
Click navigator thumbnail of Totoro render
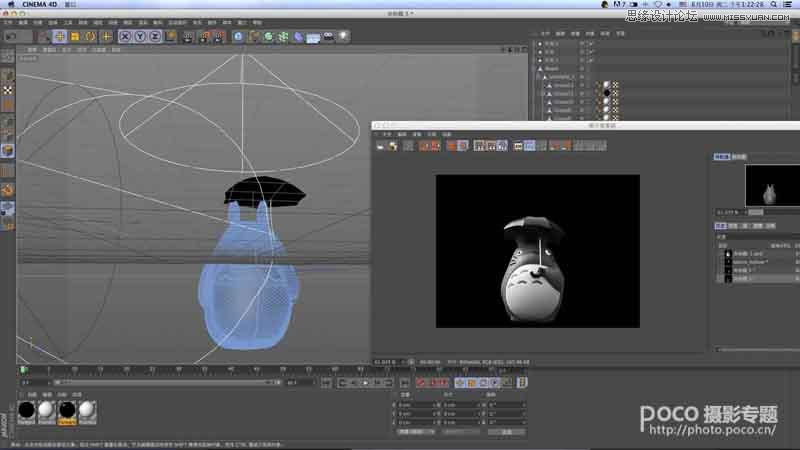pyautogui.click(x=772, y=185)
